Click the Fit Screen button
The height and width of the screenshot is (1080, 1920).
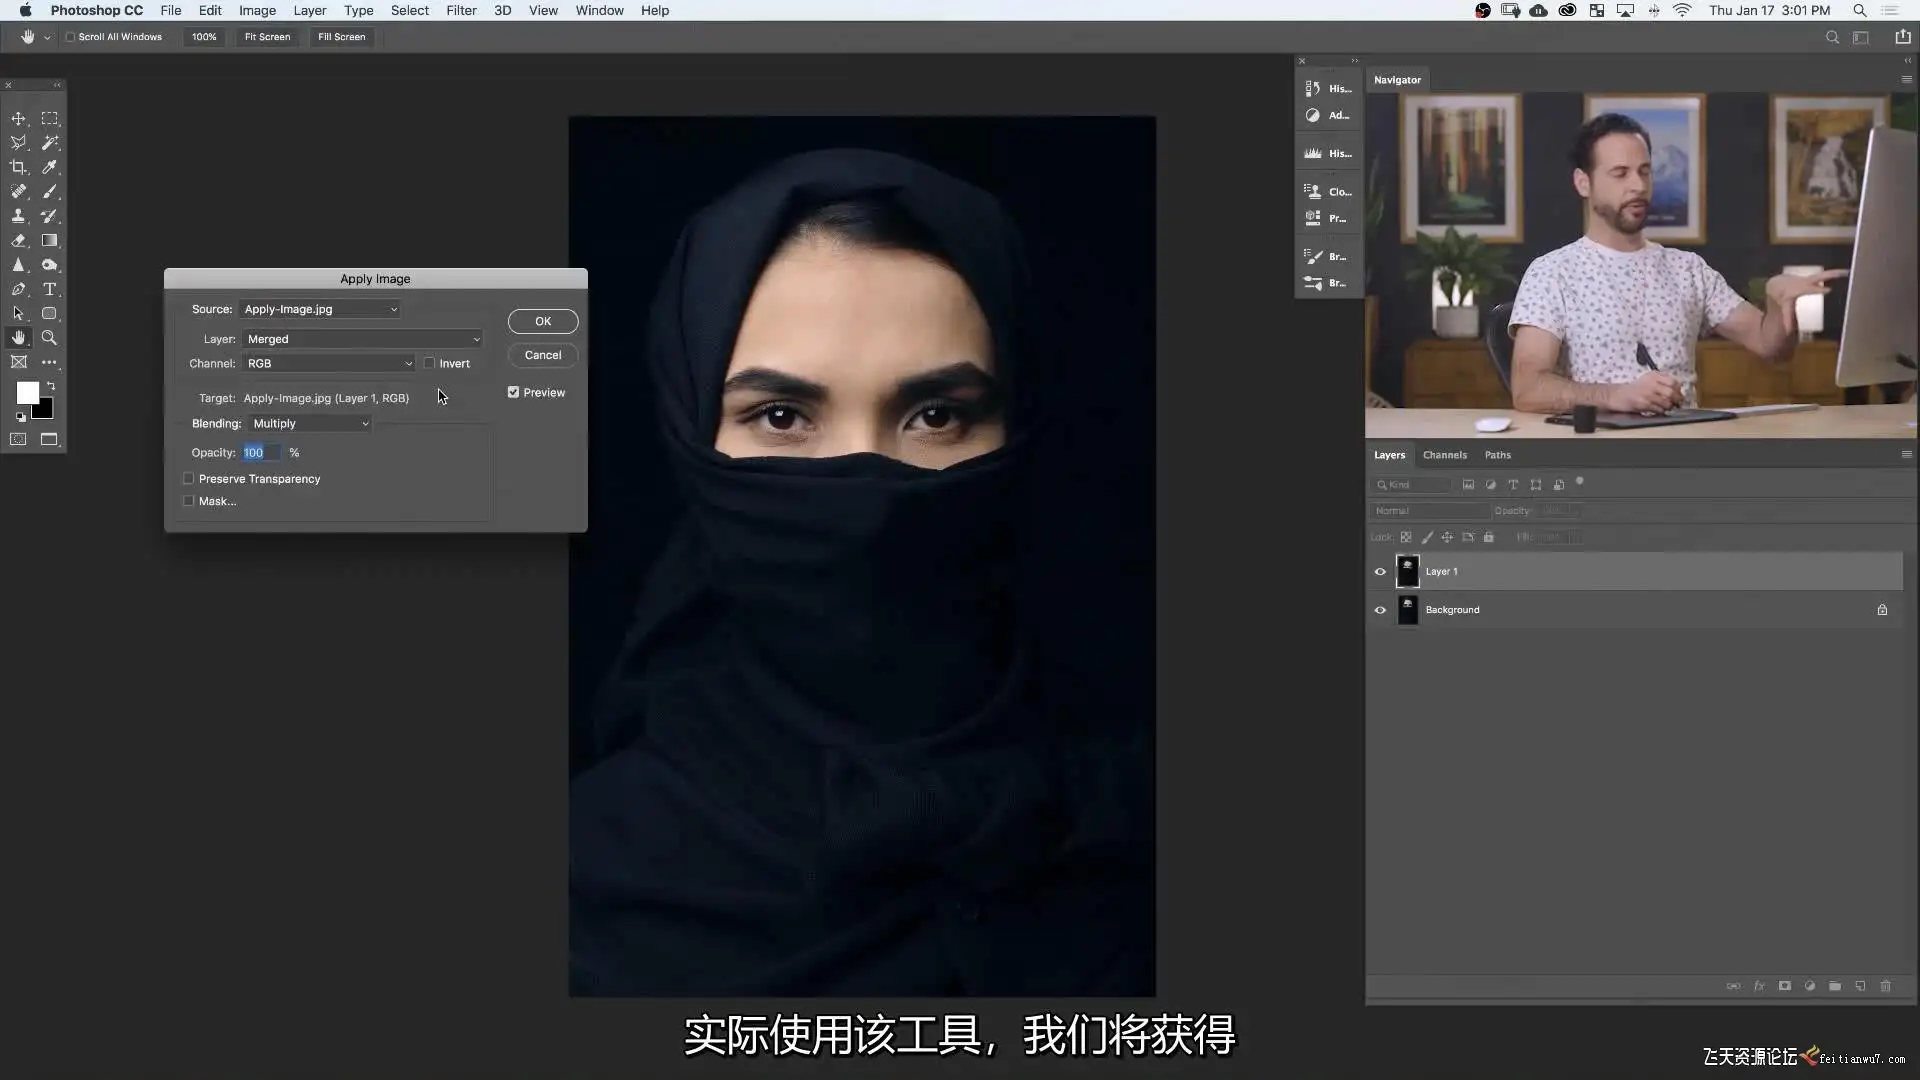point(267,37)
